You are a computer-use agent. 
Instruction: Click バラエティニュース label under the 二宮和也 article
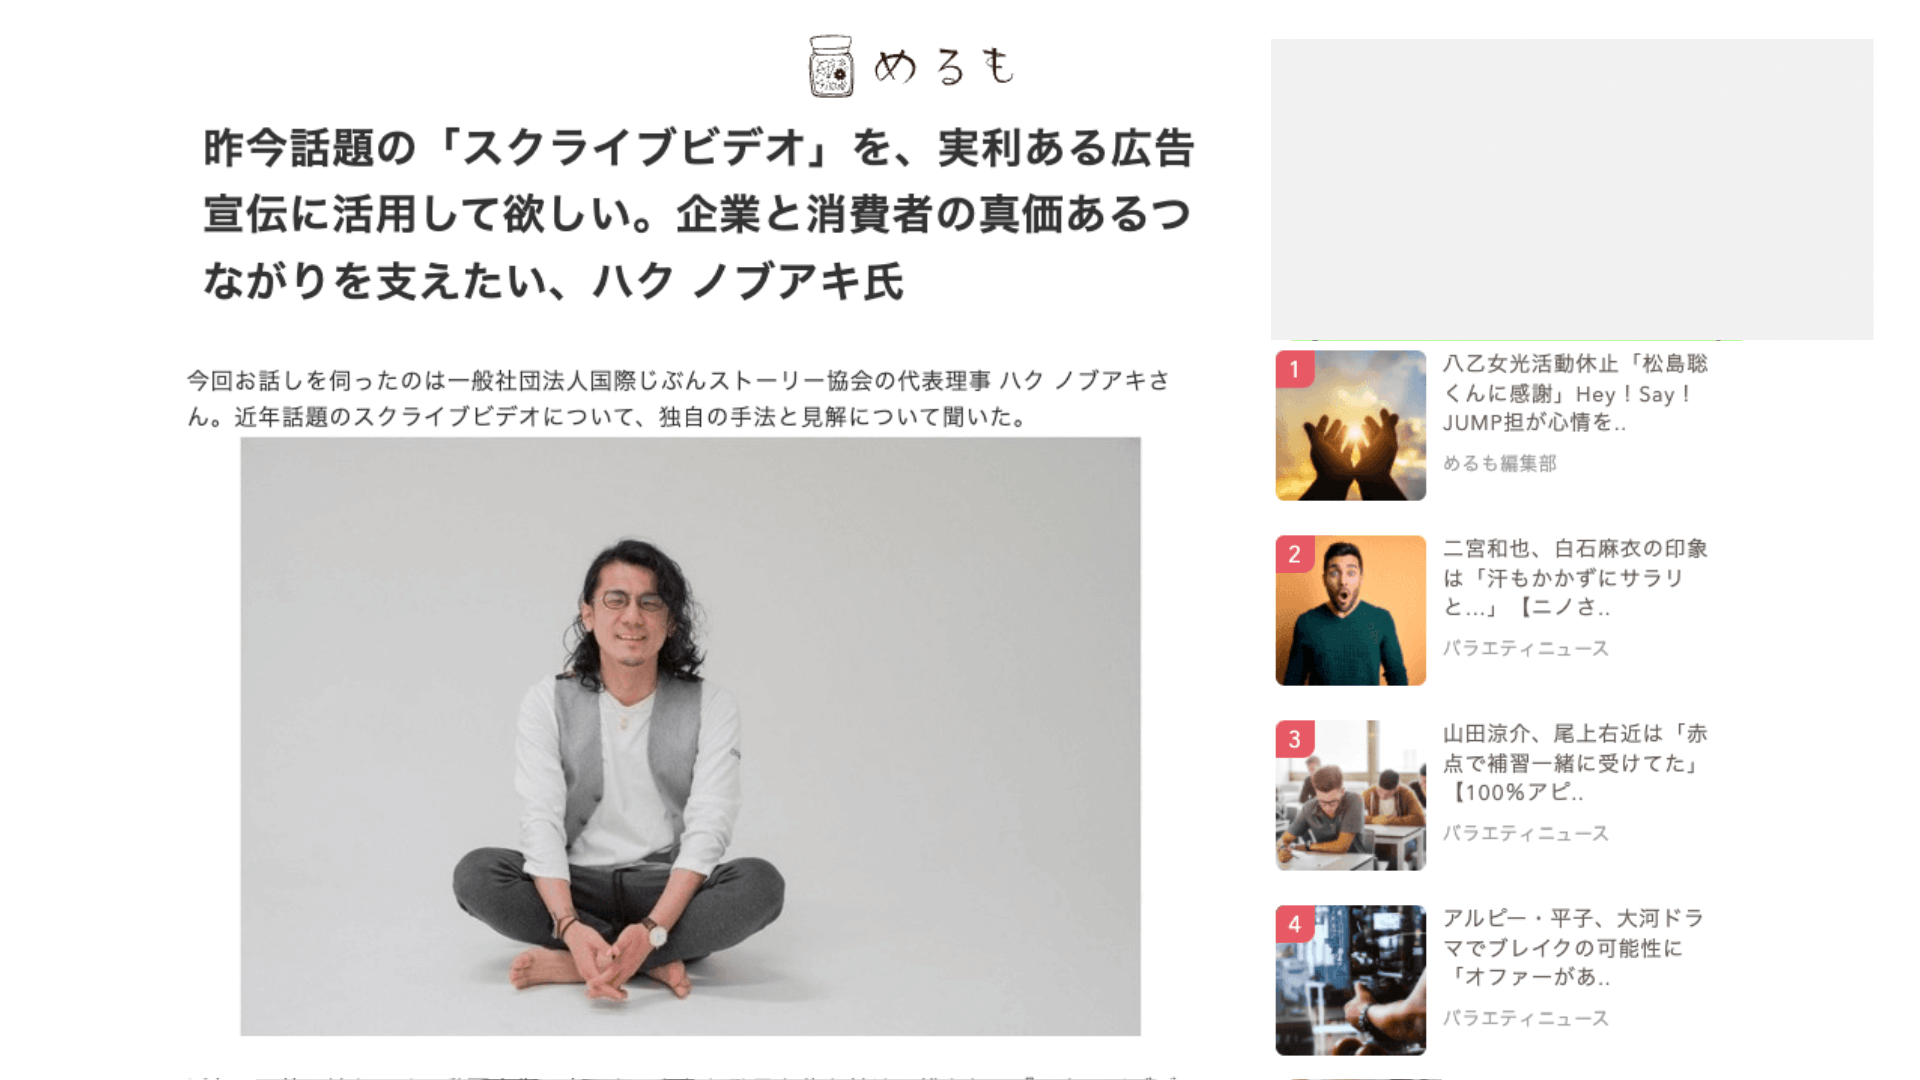[1525, 648]
